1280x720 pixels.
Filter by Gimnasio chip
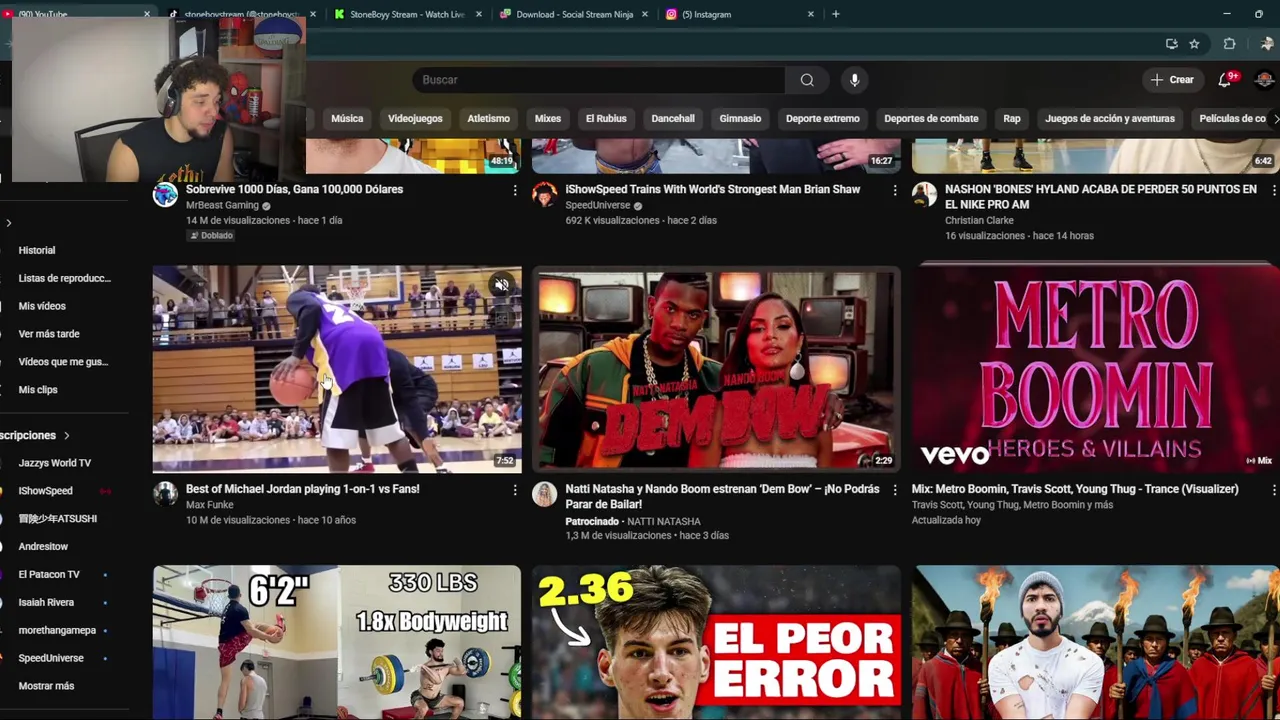pyautogui.click(x=740, y=118)
